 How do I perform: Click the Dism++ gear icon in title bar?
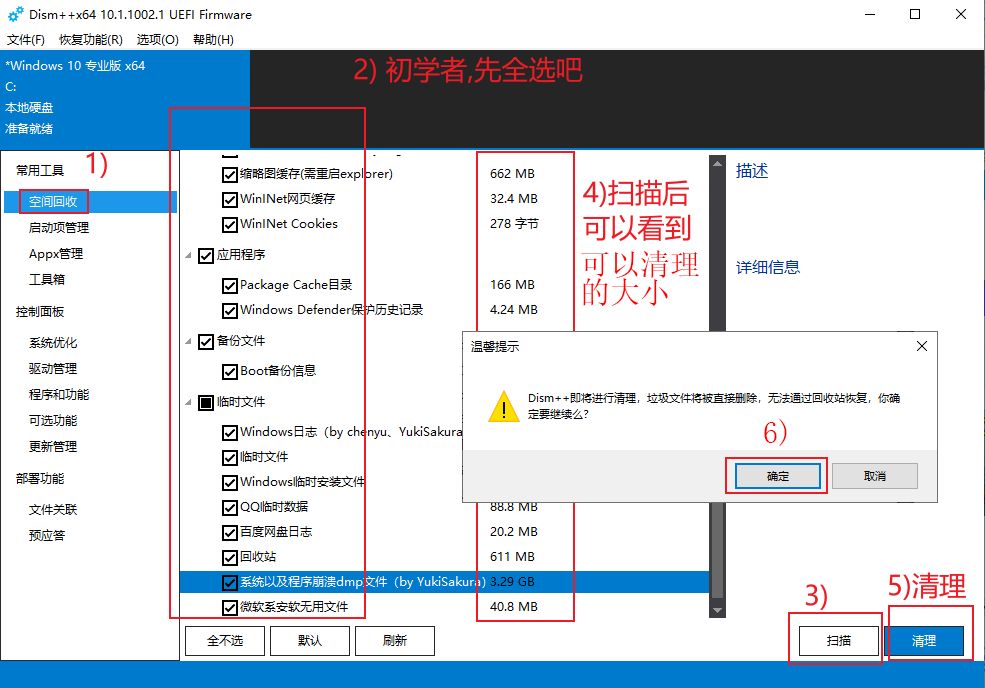point(15,15)
